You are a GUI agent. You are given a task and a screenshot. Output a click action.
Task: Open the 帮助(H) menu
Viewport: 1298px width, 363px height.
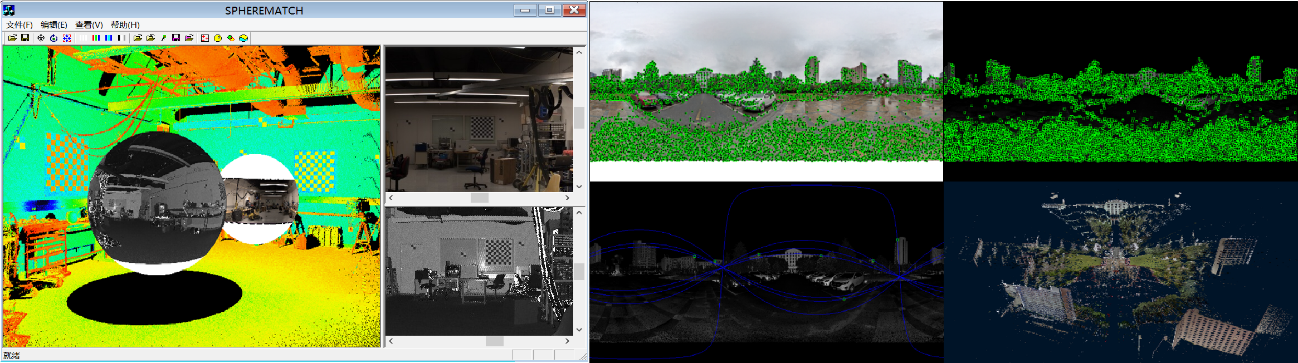(x=126, y=24)
